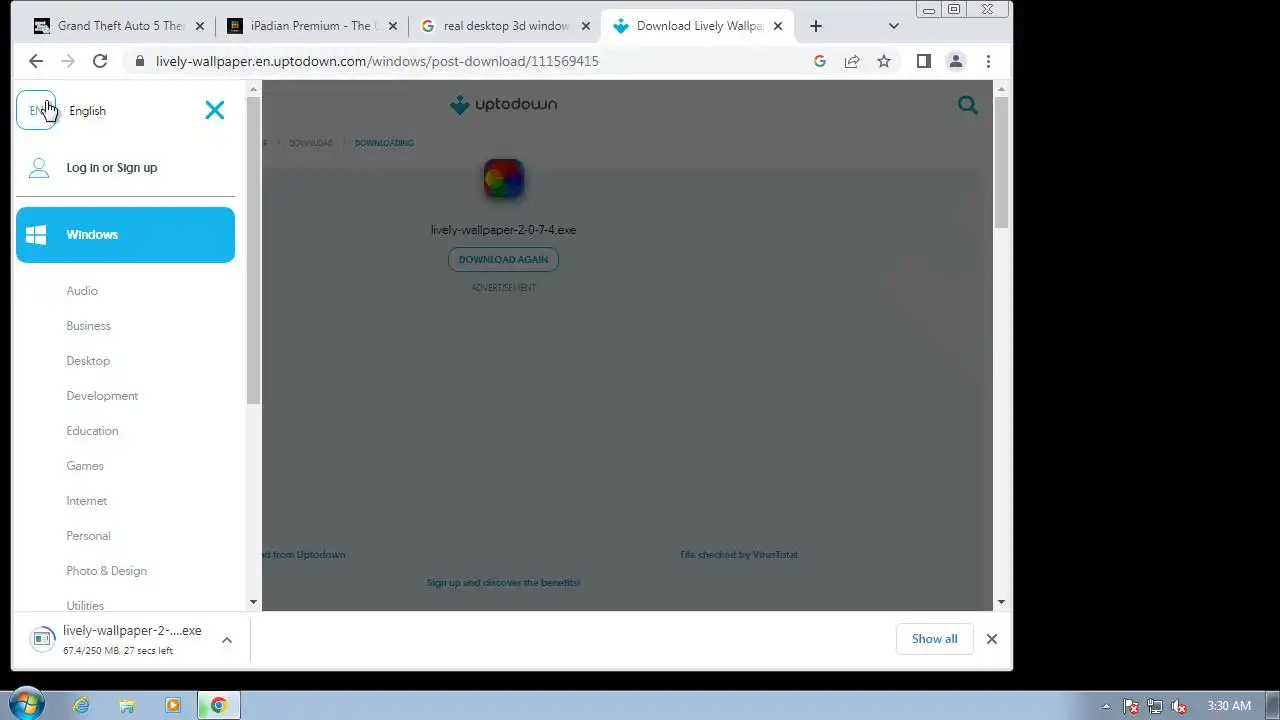
Task: Open Internet Explorer from taskbar
Action: [81, 705]
